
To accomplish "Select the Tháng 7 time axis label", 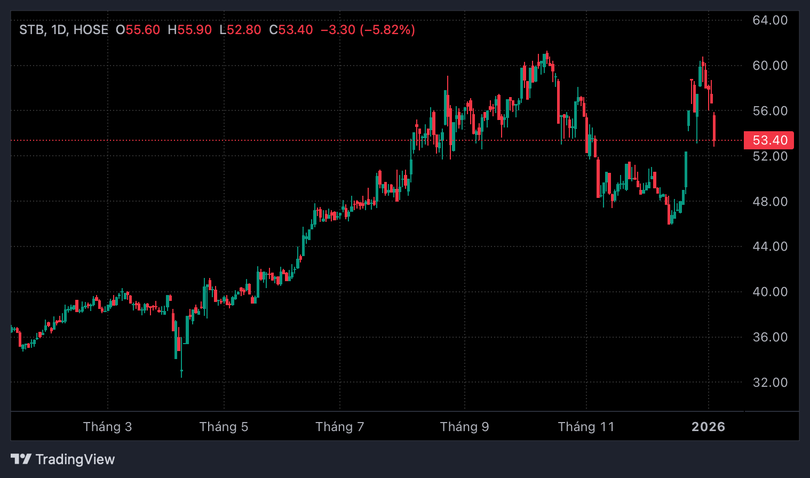I will (340, 426).
